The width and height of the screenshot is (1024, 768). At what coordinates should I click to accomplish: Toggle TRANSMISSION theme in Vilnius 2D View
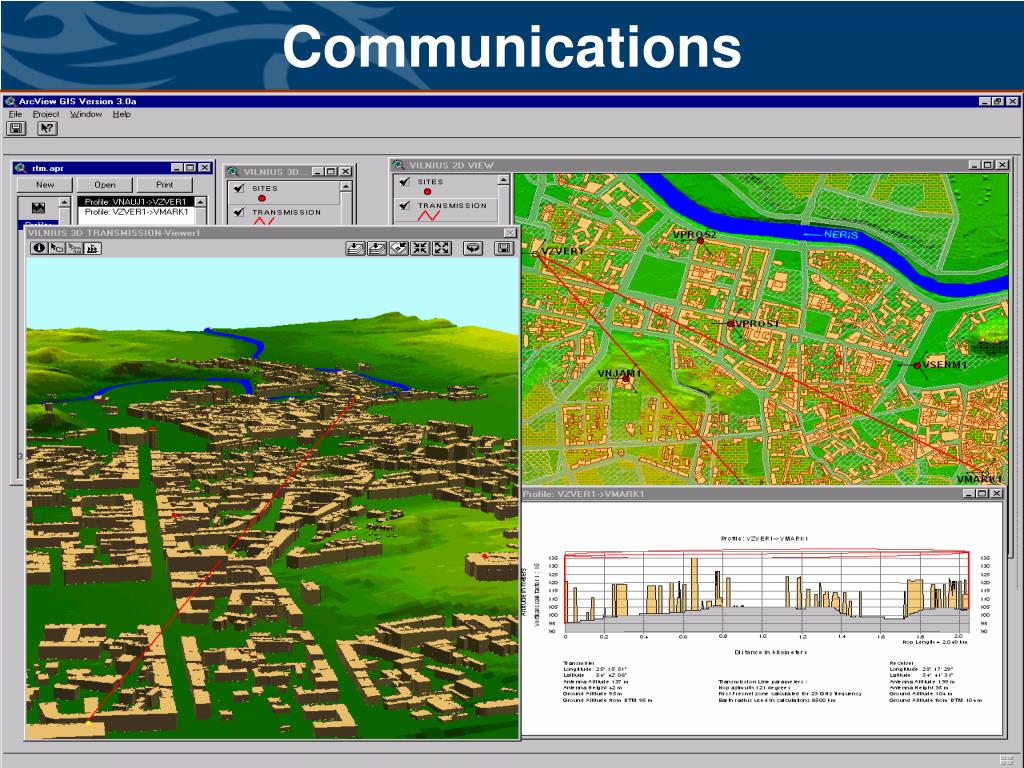pyautogui.click(x=403, y=206)
